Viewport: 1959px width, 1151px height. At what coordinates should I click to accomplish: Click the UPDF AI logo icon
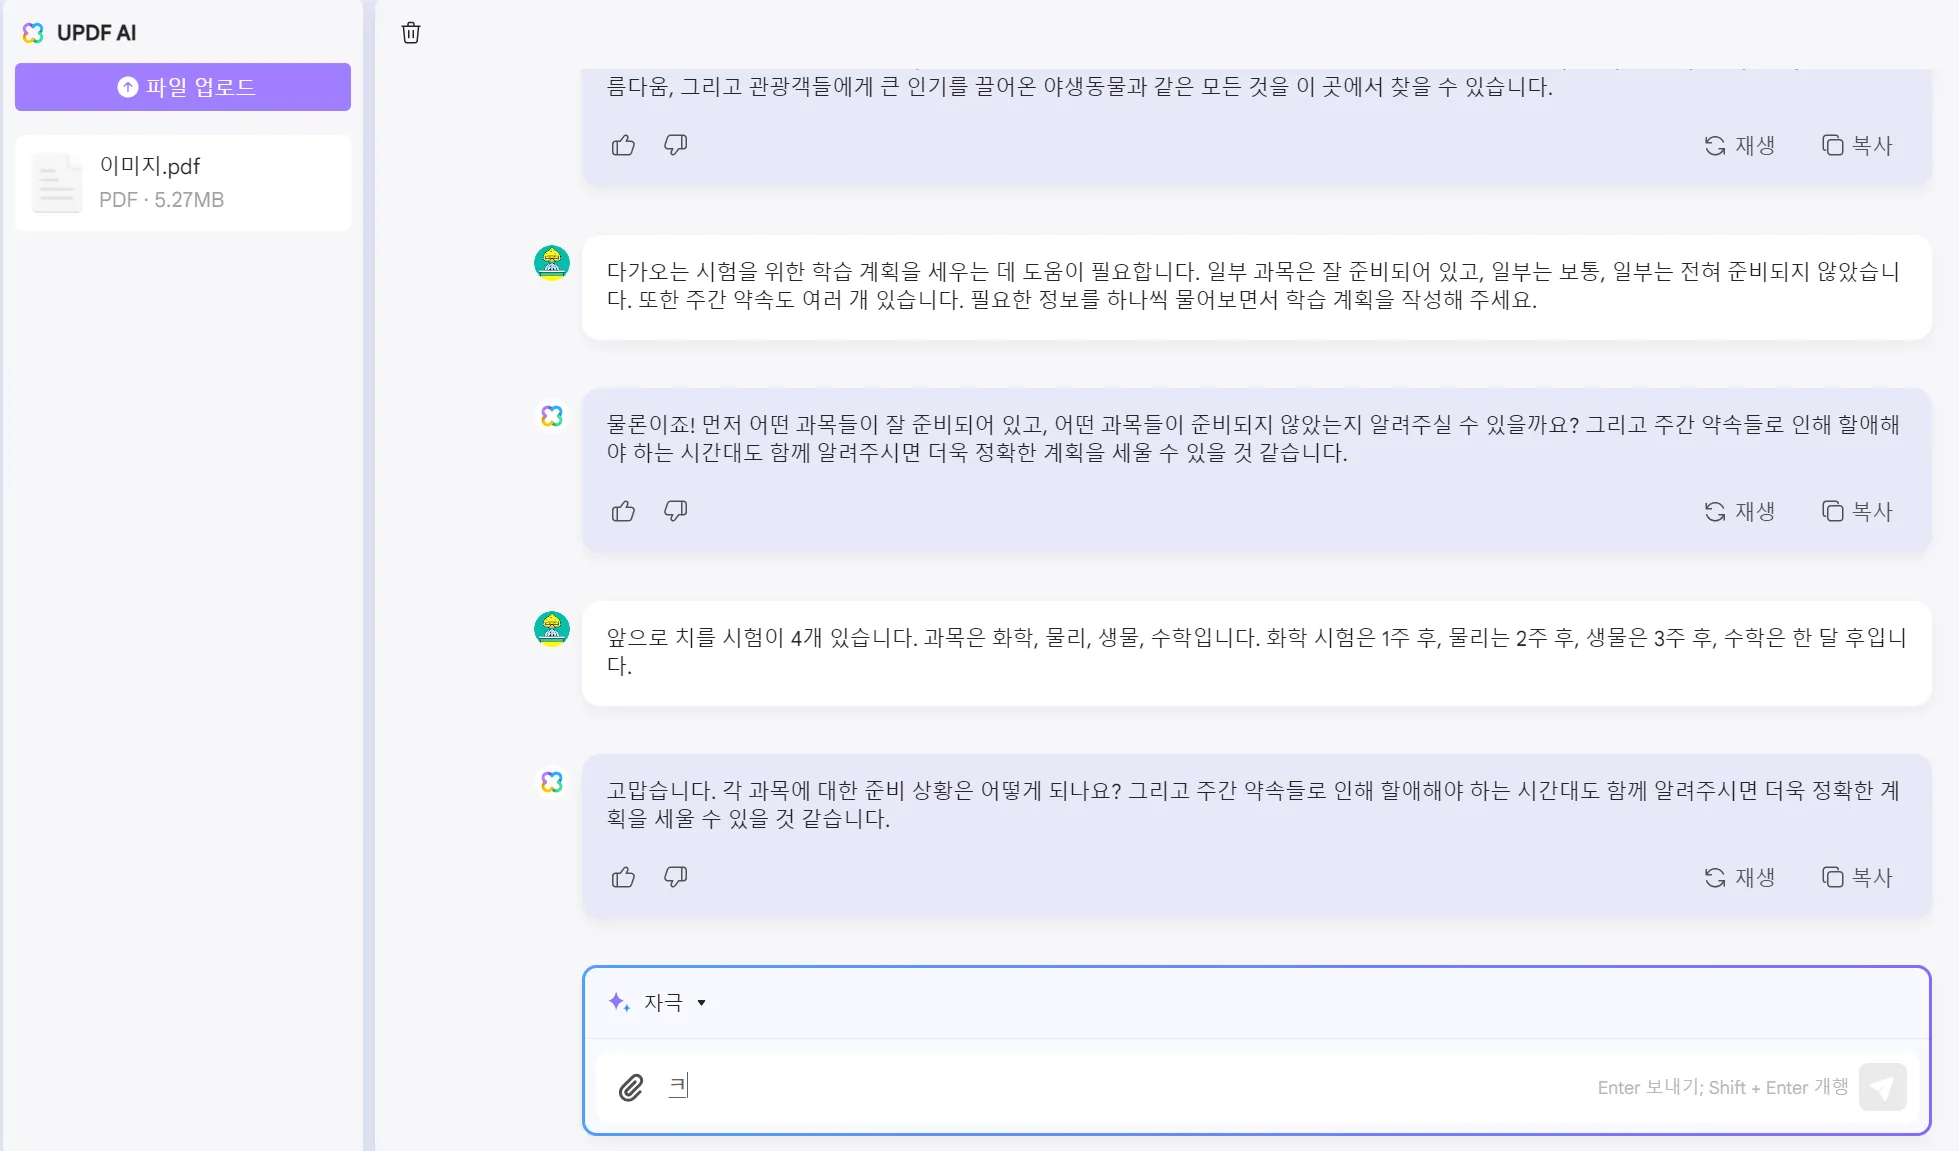tap(33, 33)
